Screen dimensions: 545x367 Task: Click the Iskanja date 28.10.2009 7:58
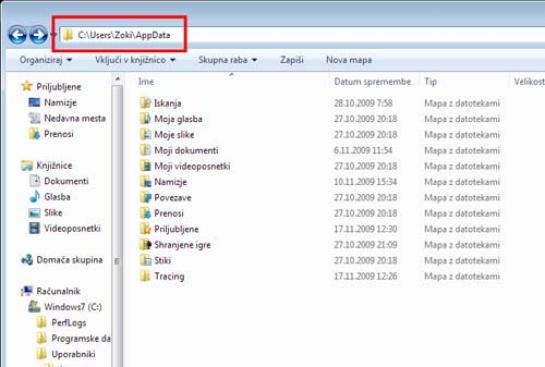(x=363, y=103)
